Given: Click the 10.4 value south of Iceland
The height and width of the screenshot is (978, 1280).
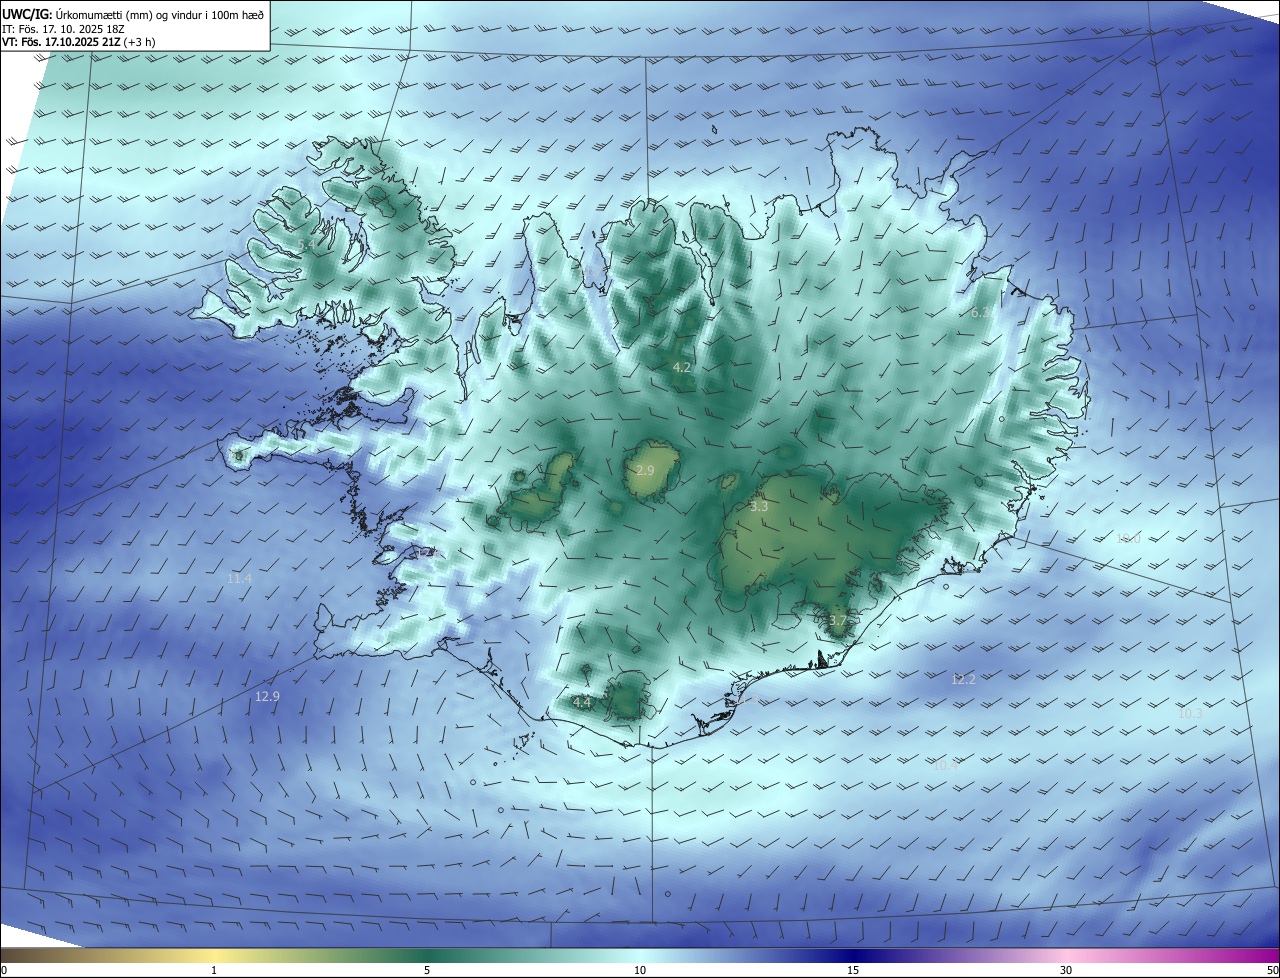Looking at the screenshot, I should click(x=946, y=765).
